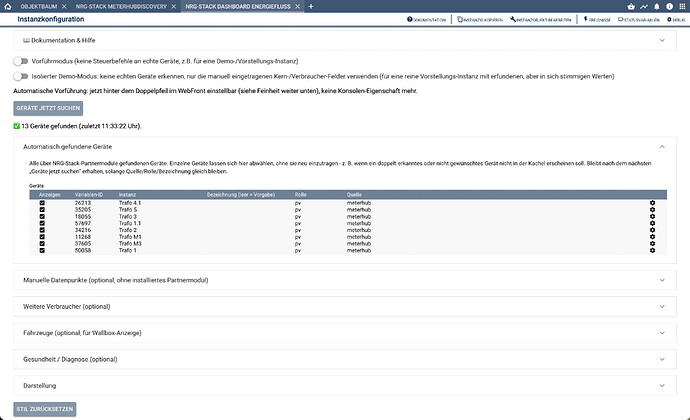Go to the home icon in the tab bar

pos(7,6)
